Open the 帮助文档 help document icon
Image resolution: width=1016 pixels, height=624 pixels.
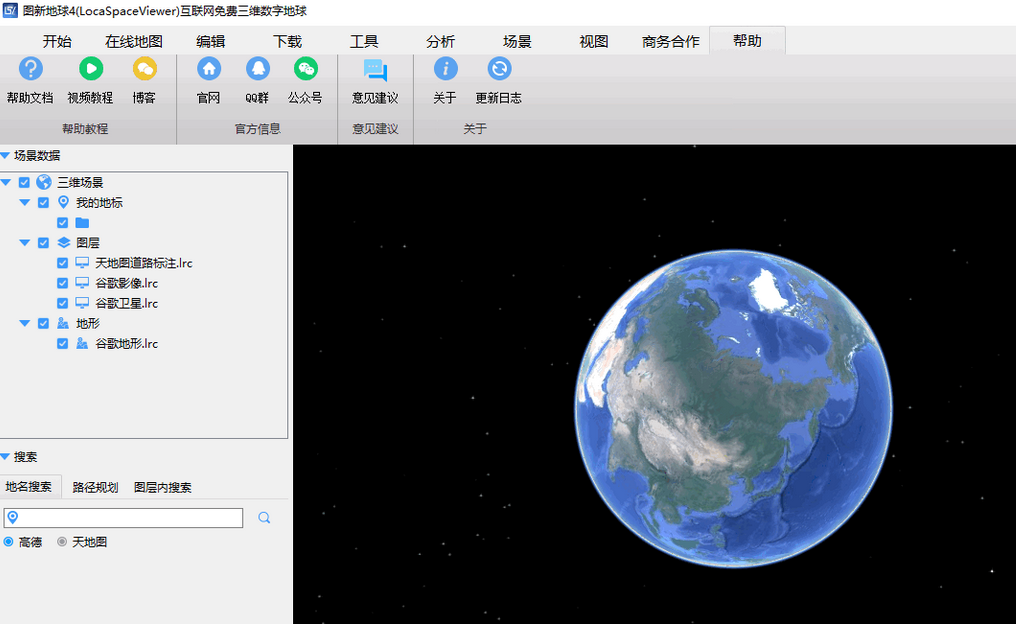click(30, 69)
